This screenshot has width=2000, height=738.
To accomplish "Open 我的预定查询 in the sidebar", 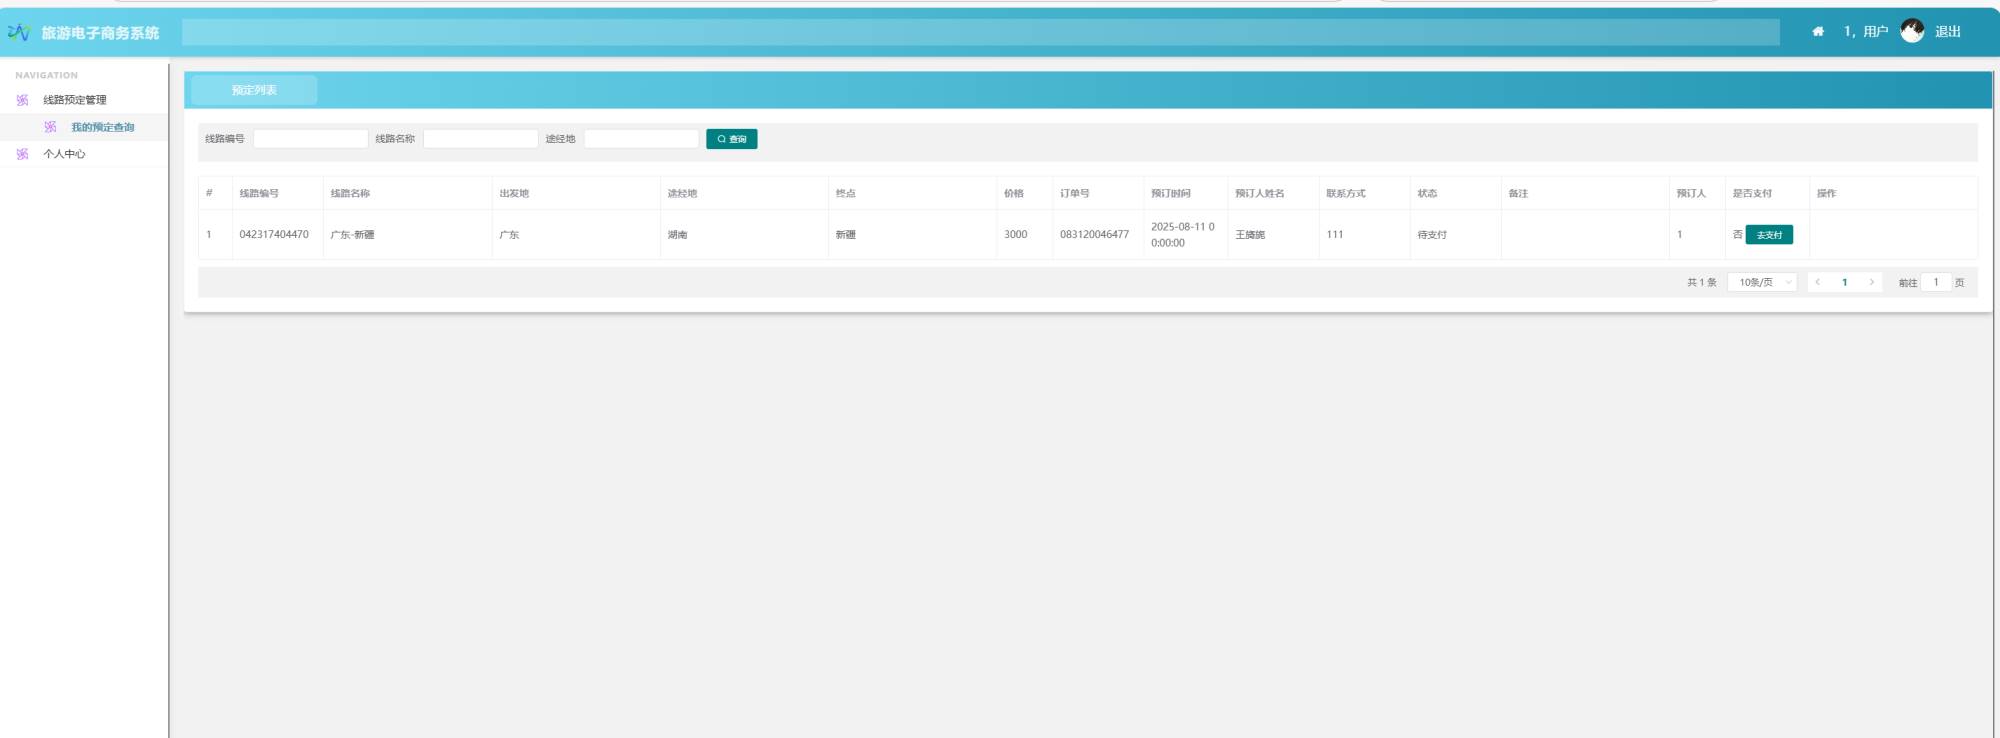I will (x=102, y=127).
